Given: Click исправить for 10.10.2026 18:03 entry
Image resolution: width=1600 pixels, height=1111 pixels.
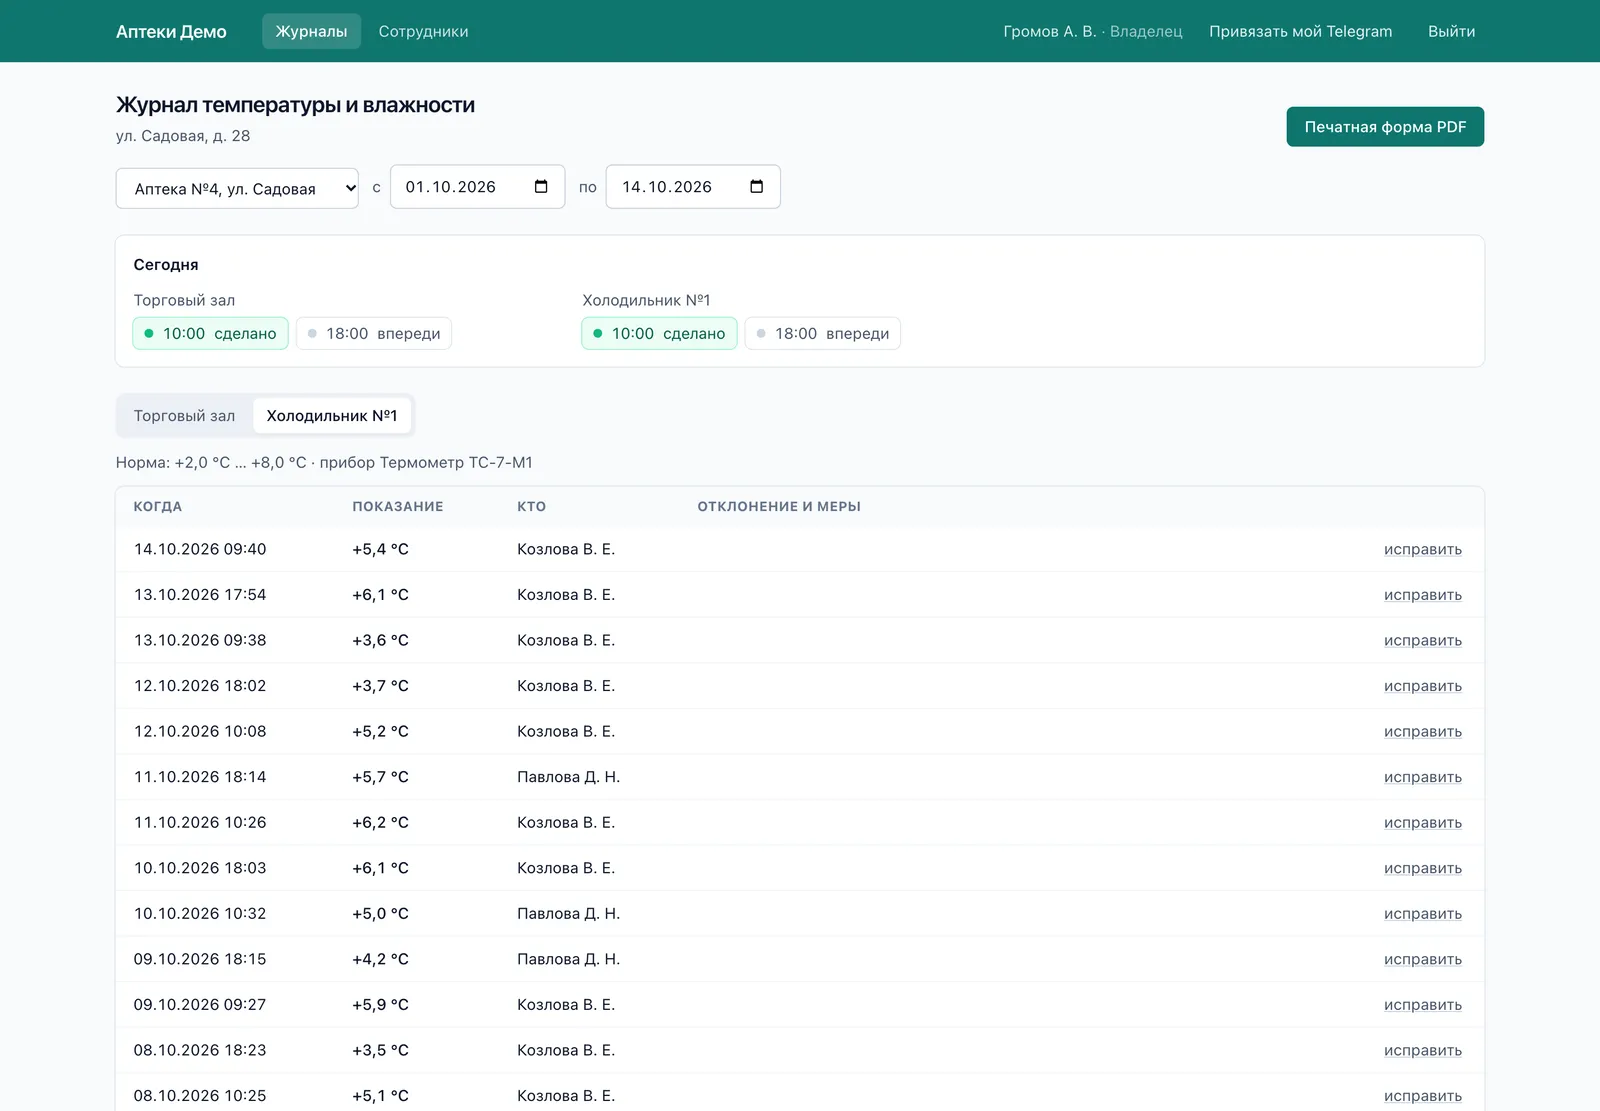Looking at the screenshot, I should [1423, 868].
